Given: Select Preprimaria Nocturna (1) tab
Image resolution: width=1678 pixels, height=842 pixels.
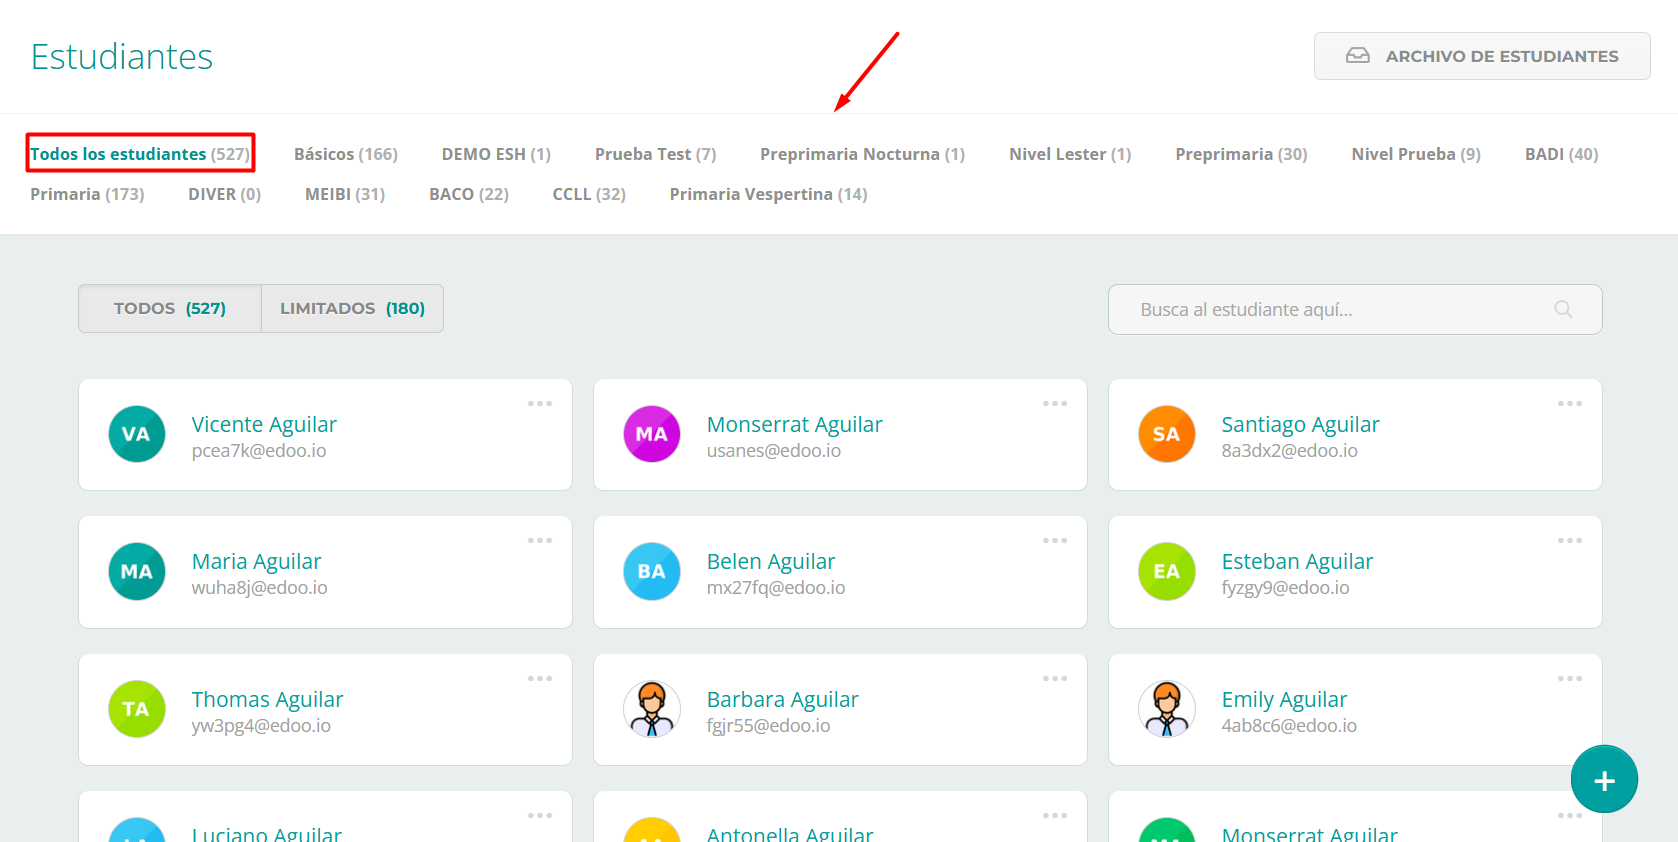Looking at the screenshot, I should coord(862,154).
